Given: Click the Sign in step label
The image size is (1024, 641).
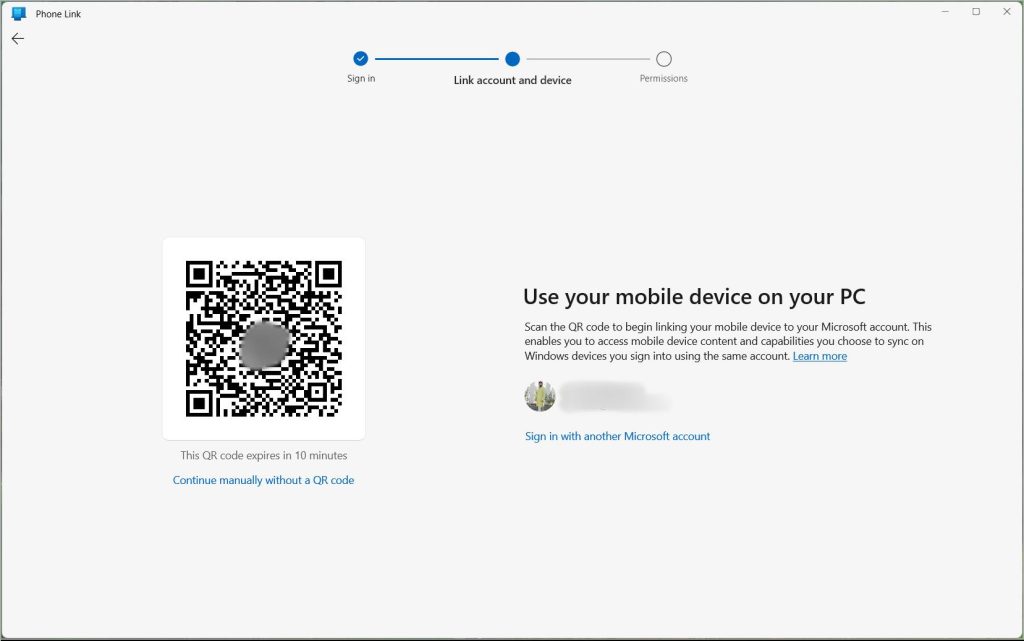Looking at the screenshot, I should (361, 78).
